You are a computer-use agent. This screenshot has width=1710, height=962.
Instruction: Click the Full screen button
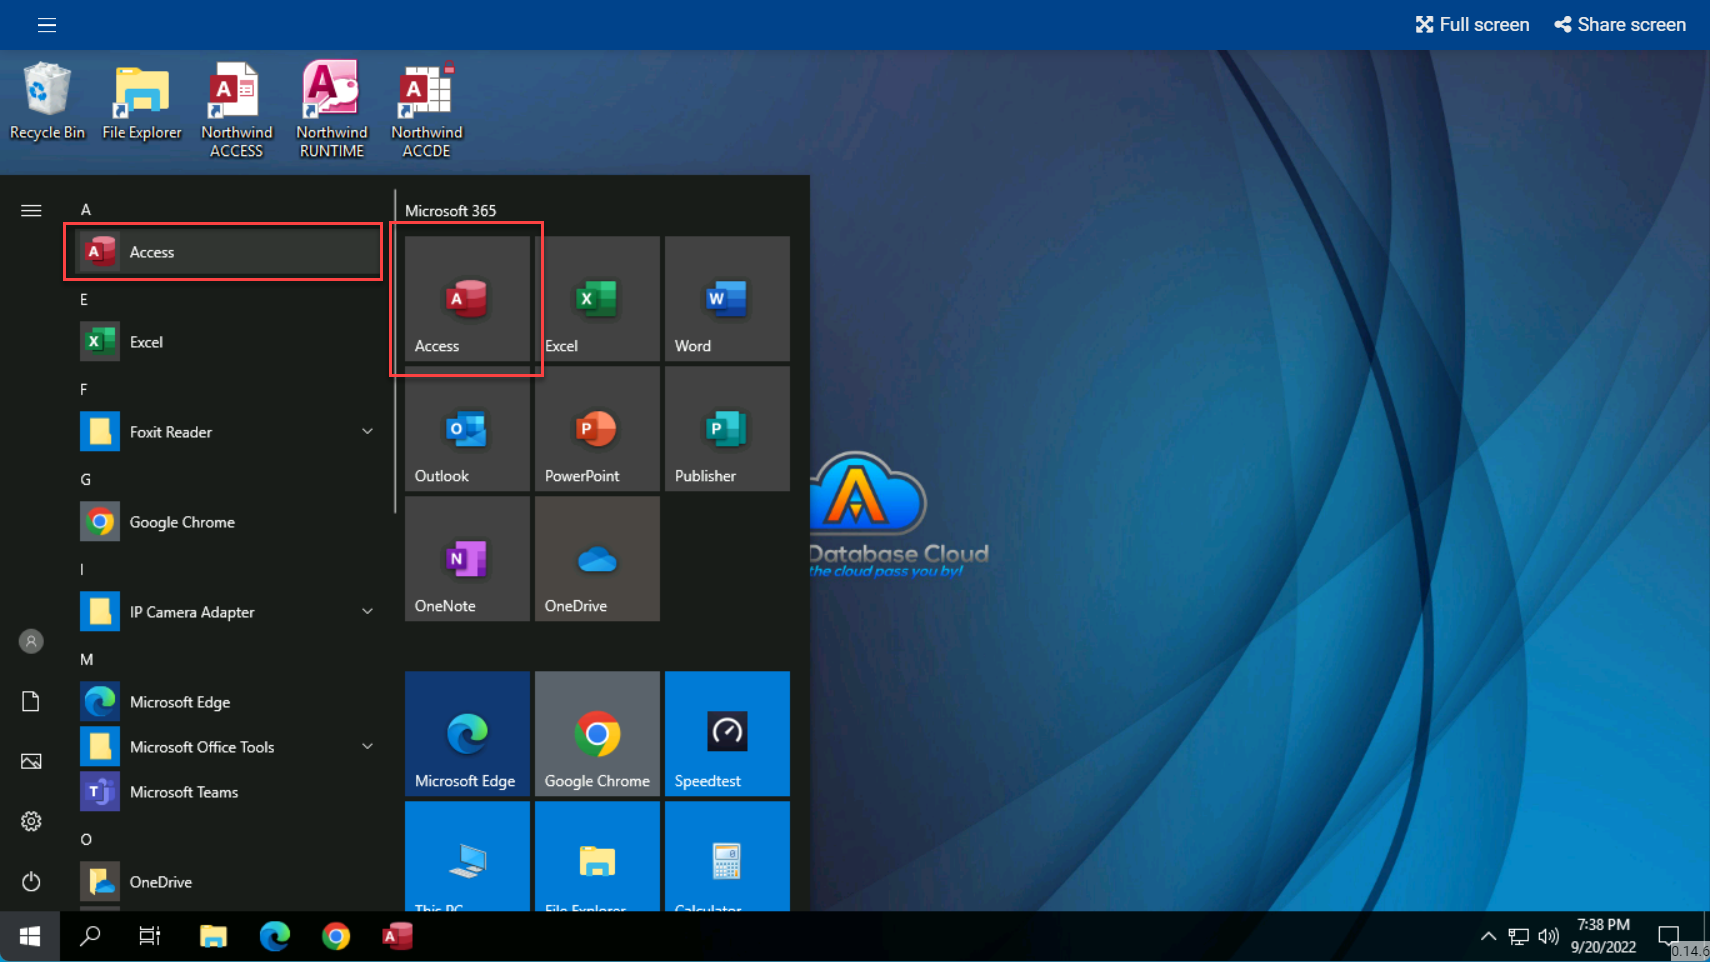point(1472,25)
